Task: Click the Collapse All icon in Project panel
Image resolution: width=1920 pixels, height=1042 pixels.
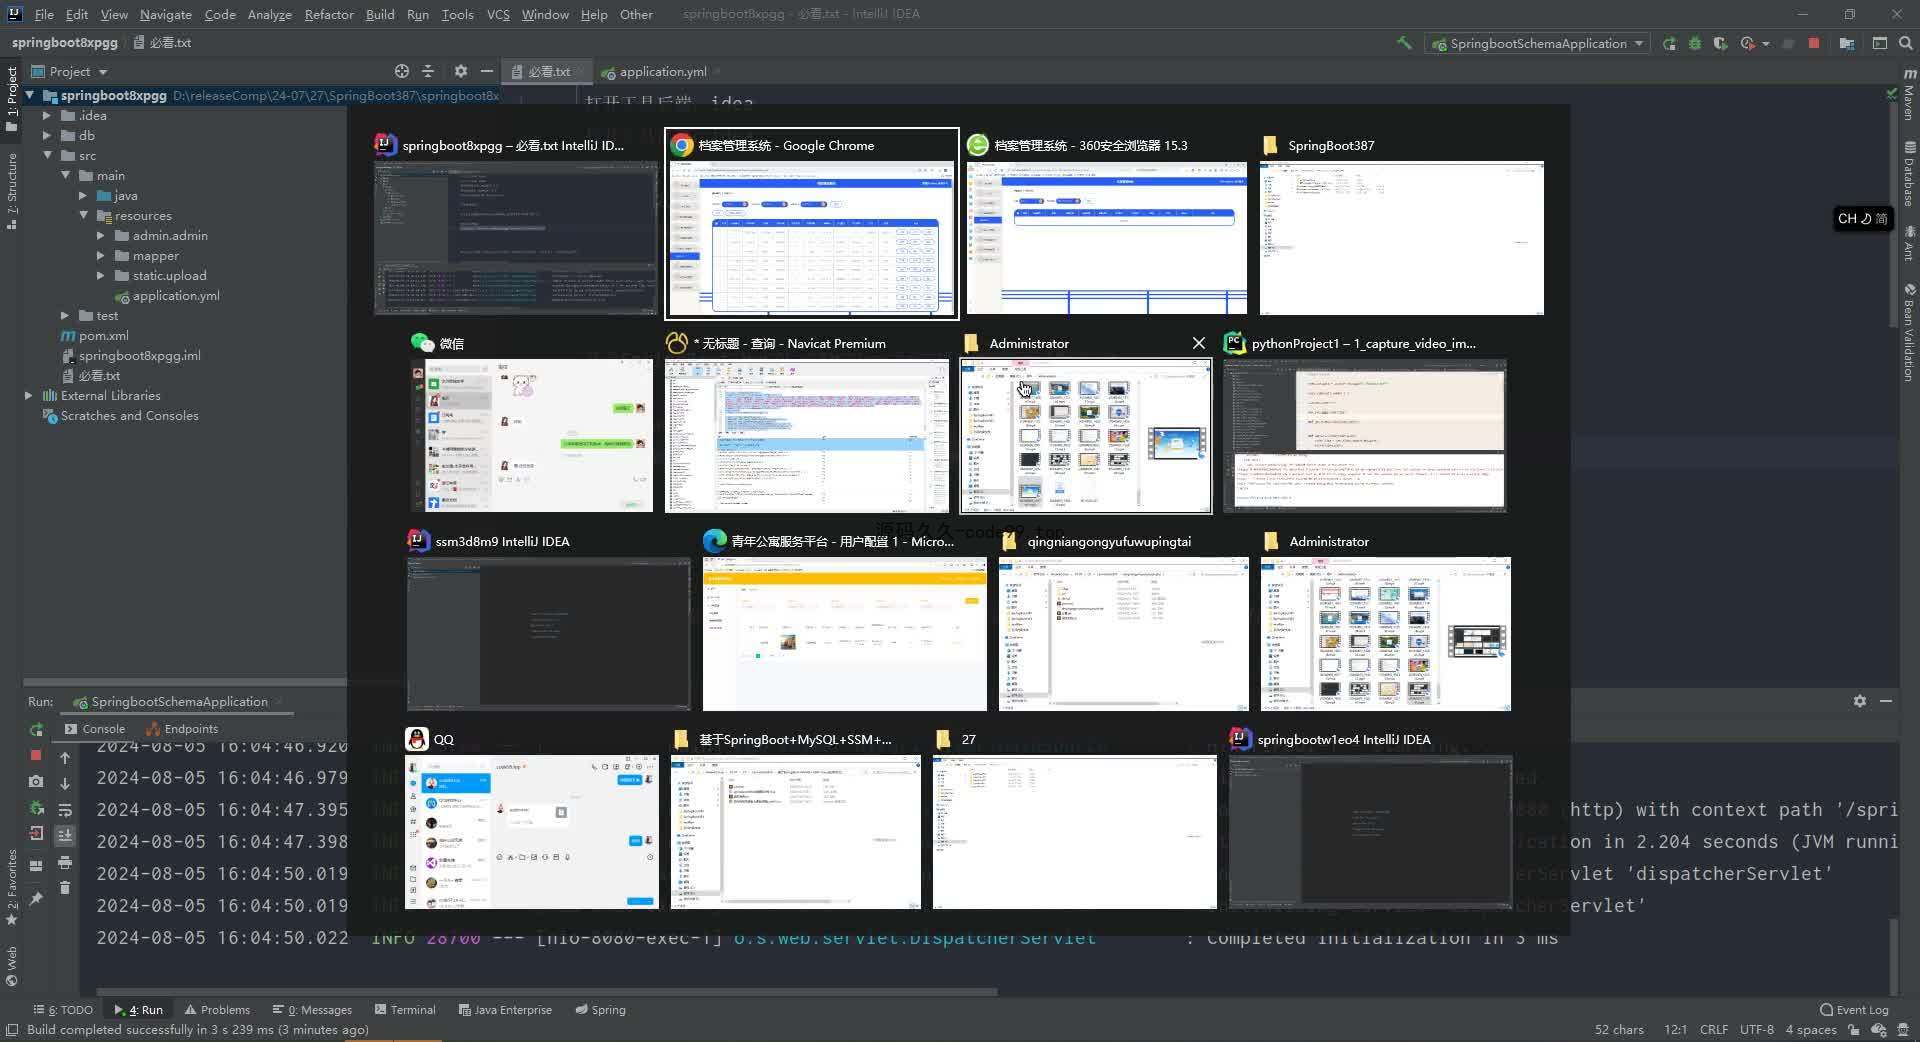Action: pos(428,71)
